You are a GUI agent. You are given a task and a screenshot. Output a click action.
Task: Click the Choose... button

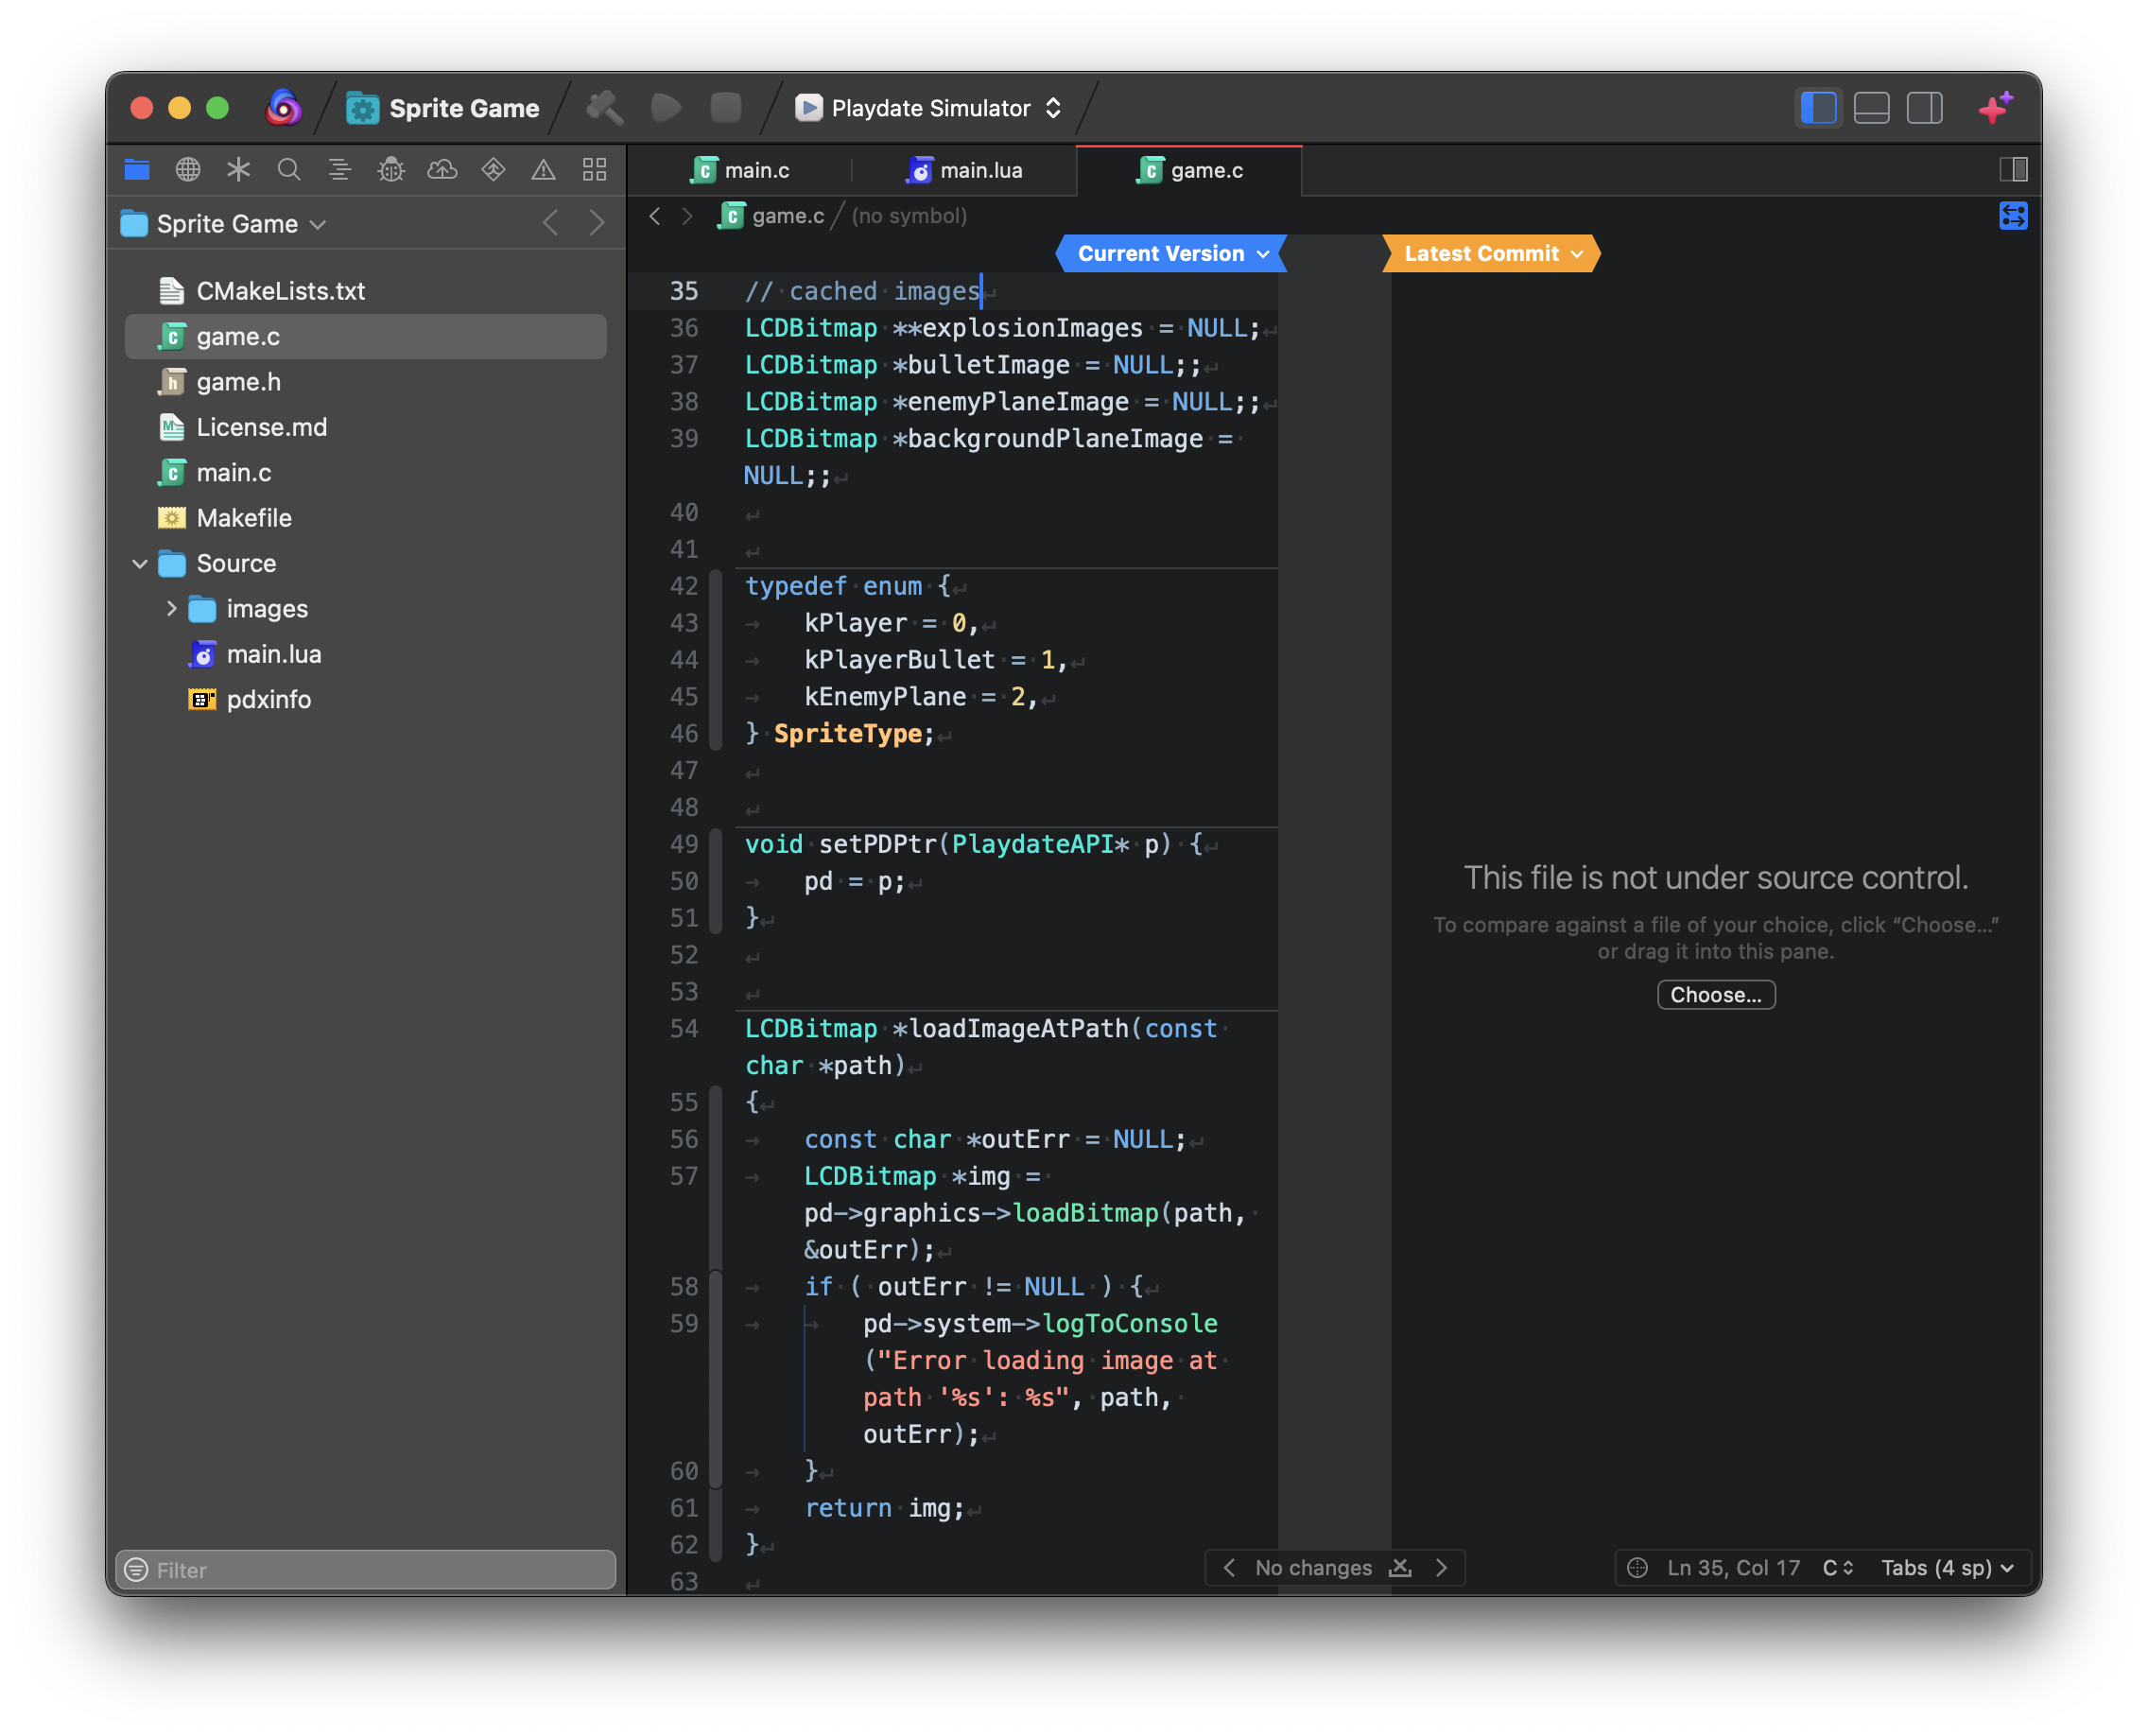(x=1716, y=995)
